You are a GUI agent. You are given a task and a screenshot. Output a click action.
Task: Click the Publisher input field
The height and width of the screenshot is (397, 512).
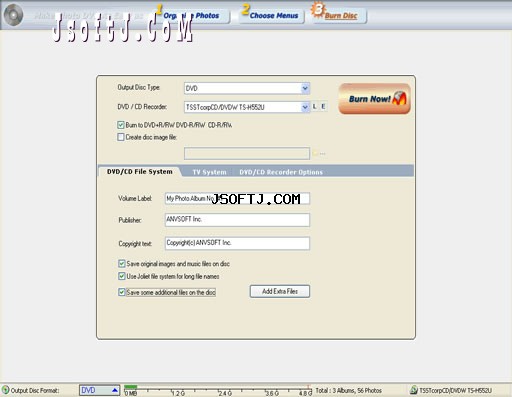tap(237, 220)
